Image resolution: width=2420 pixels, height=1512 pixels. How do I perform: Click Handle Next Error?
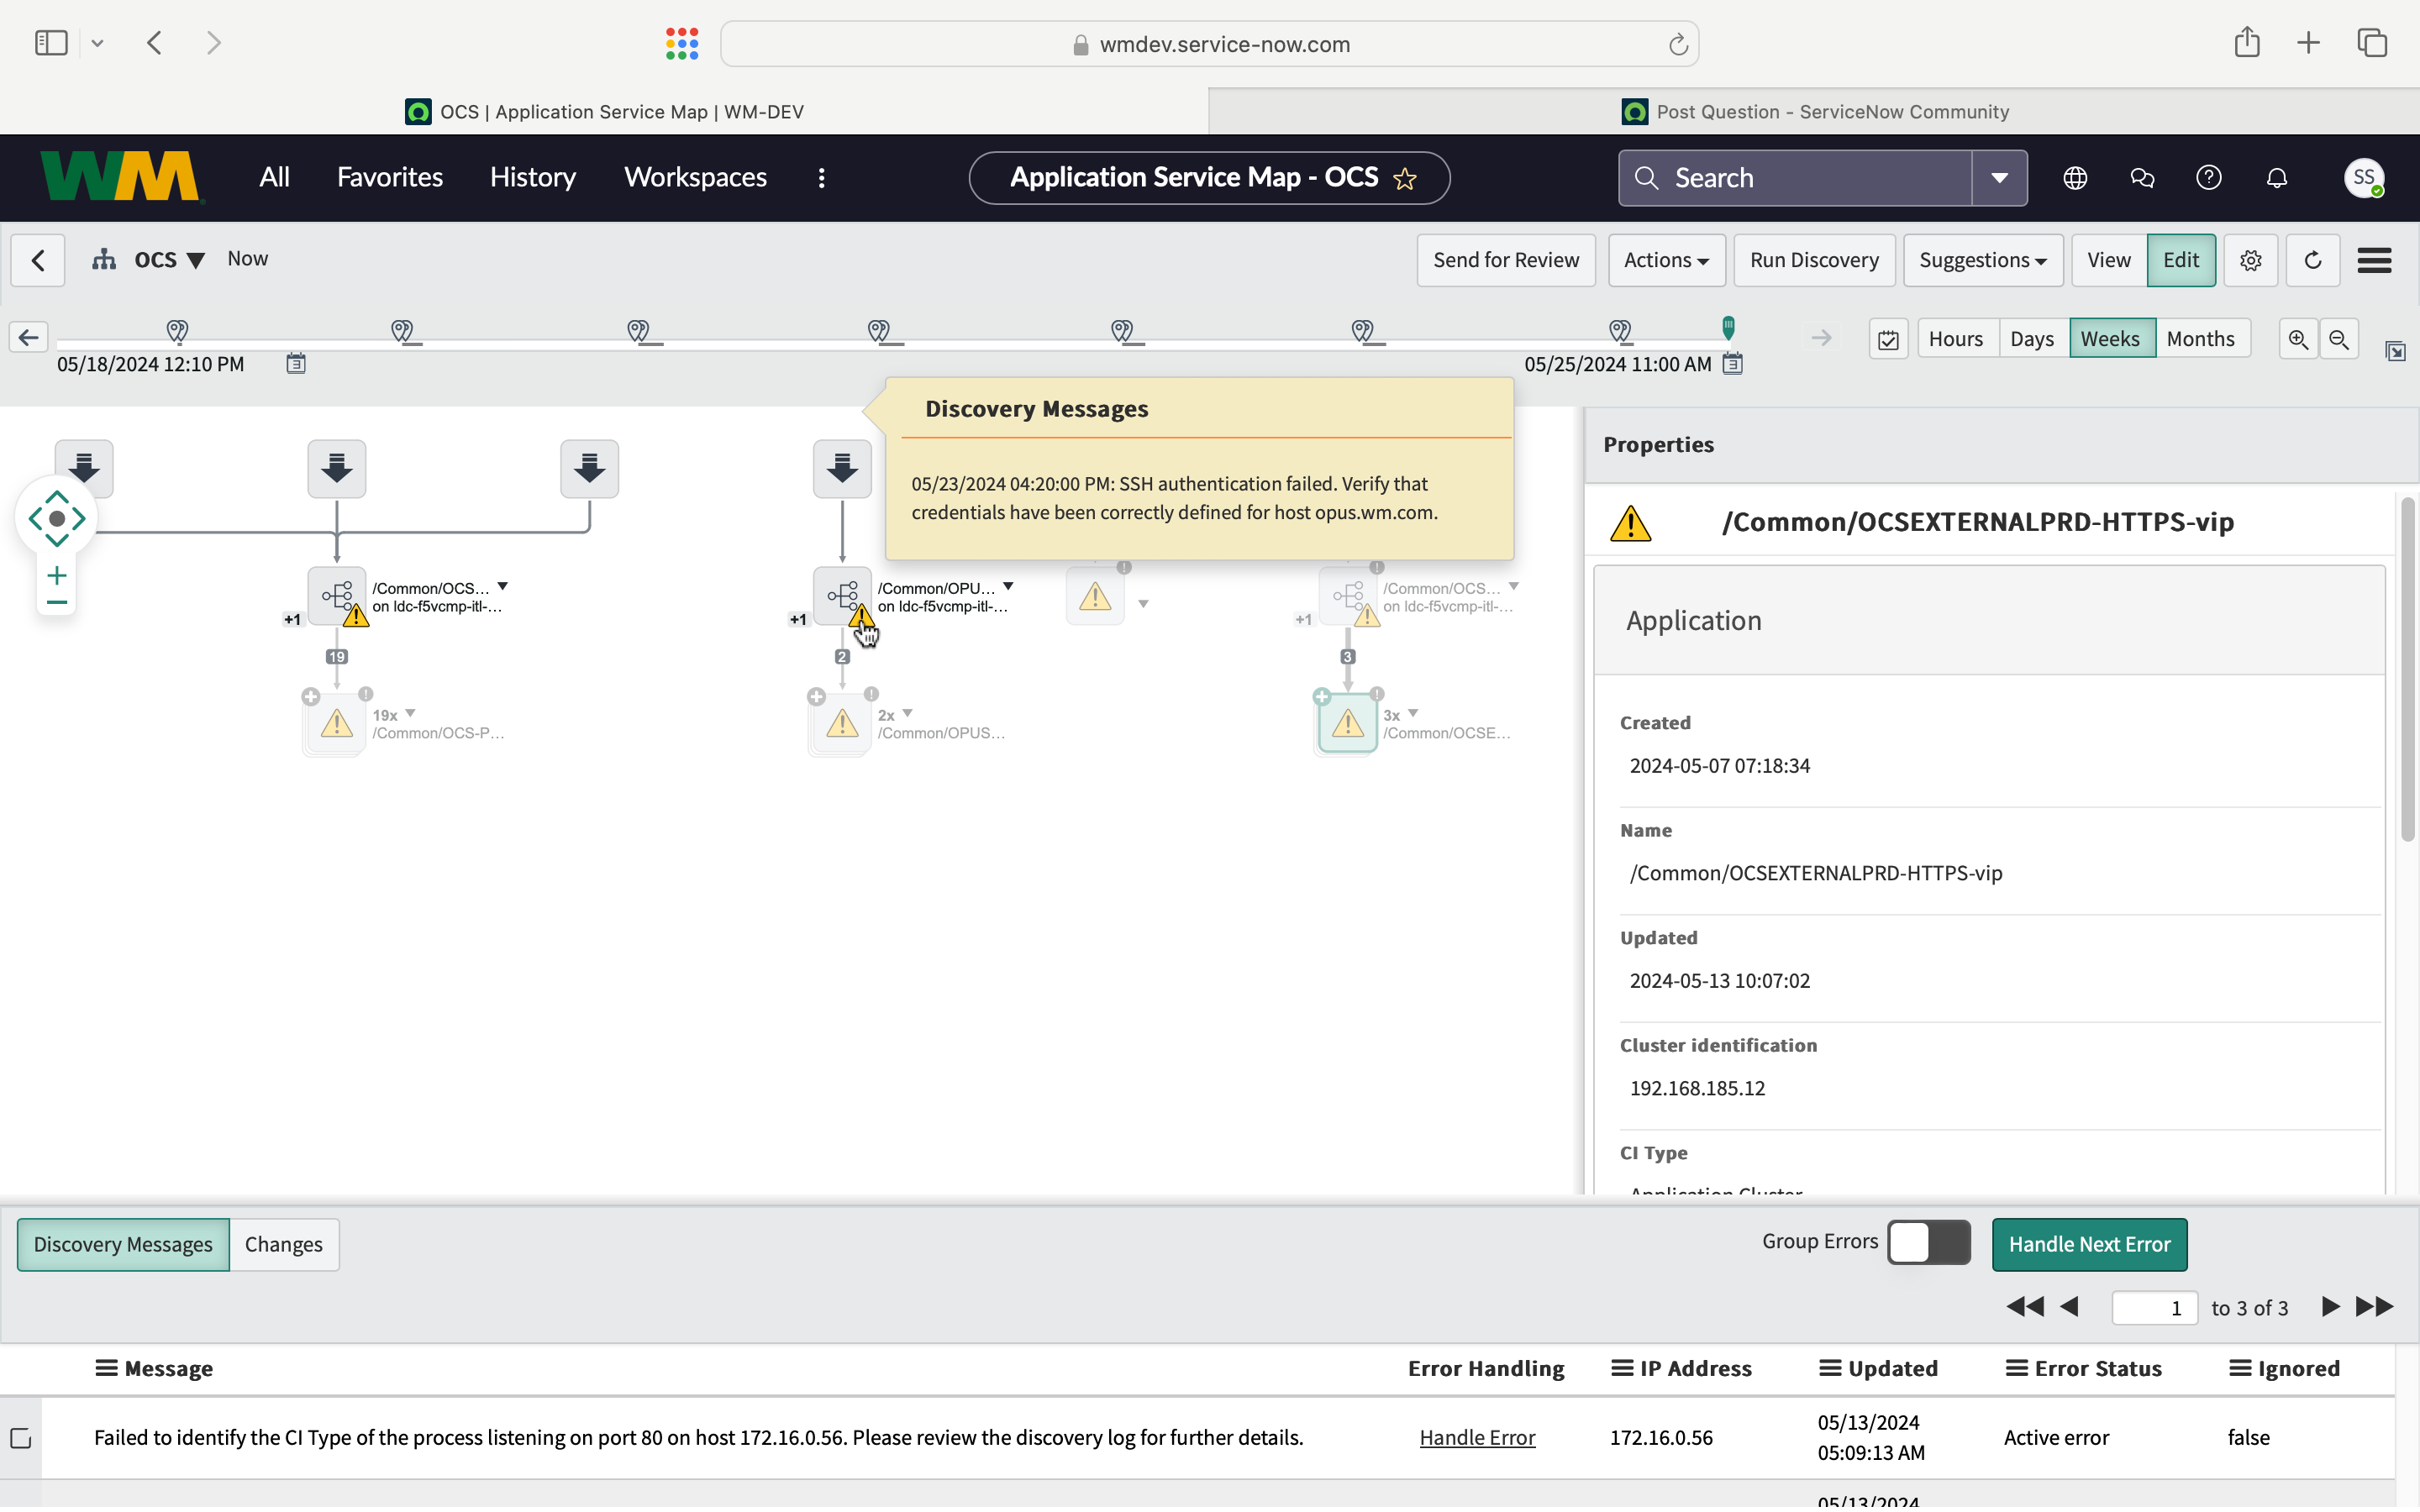(x=2089, y=1244)
